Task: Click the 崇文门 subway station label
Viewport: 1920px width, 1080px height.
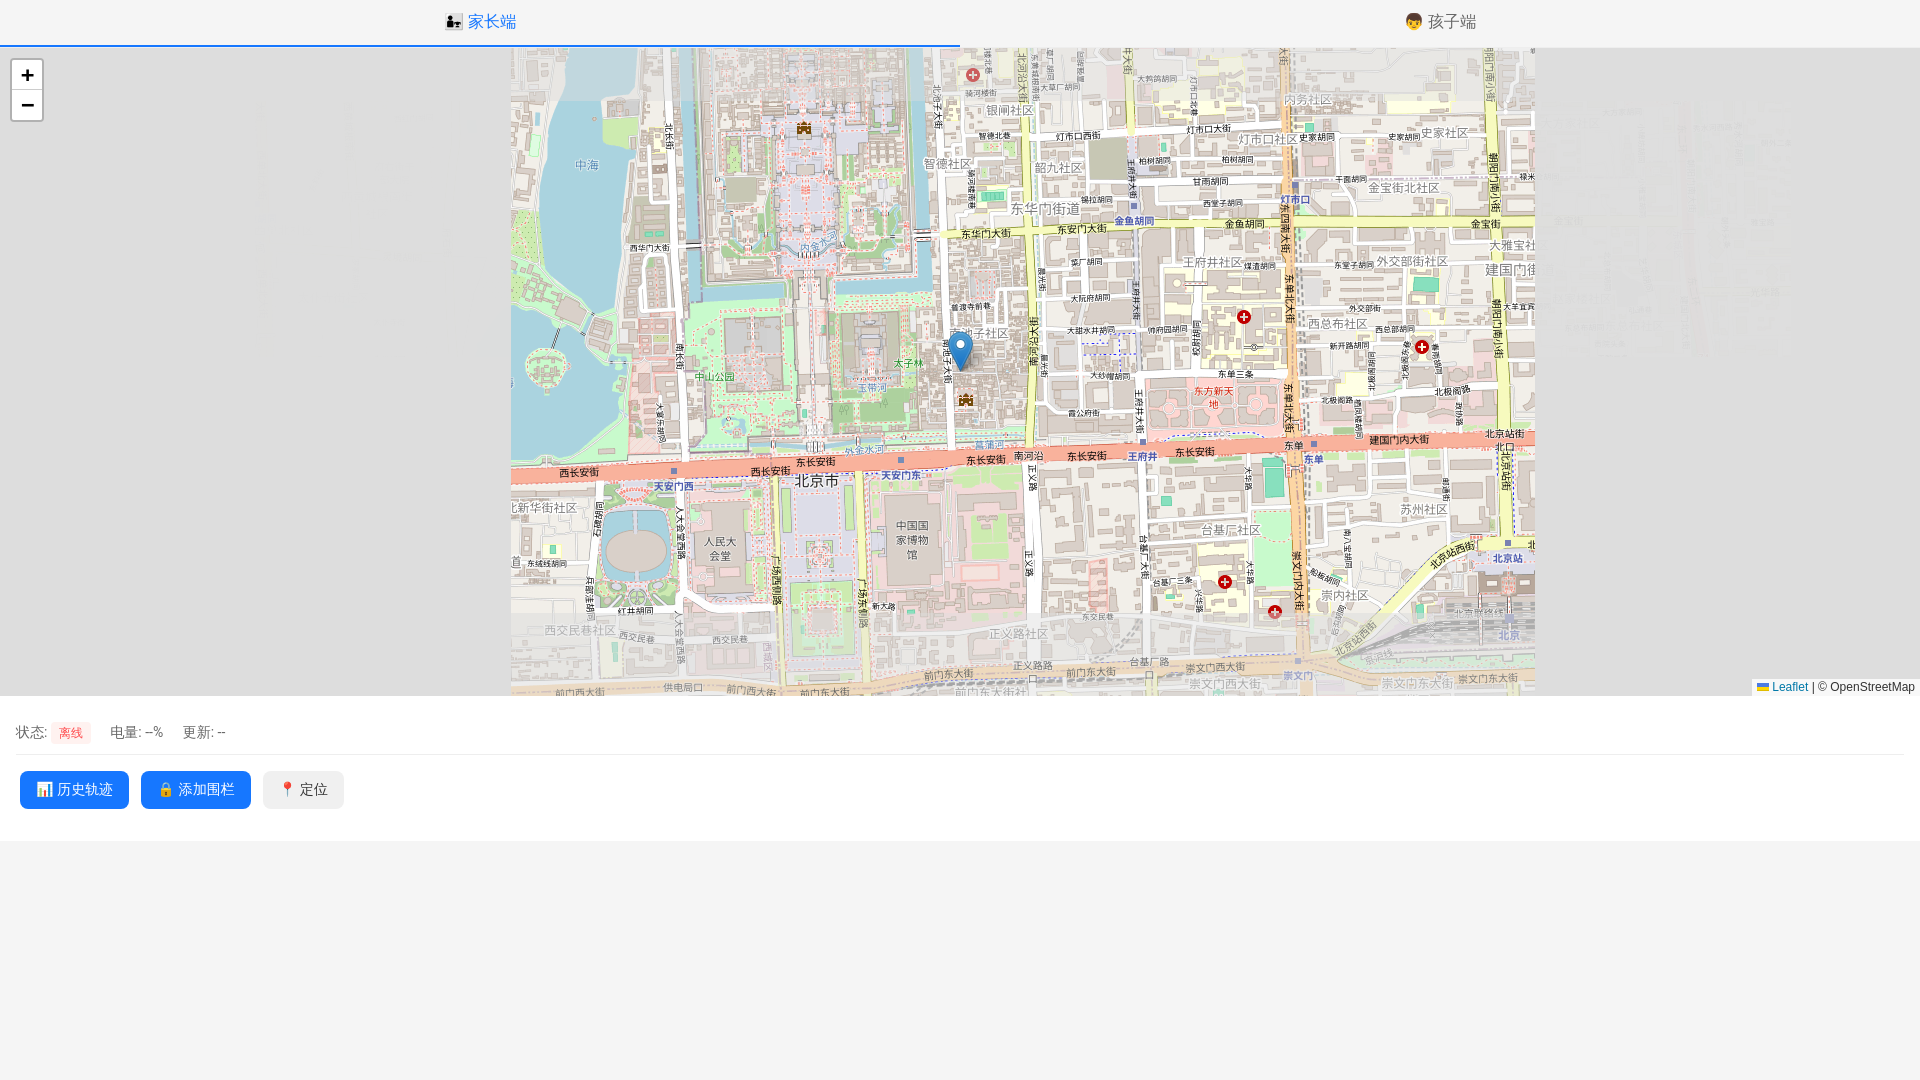Action: 1298,676
